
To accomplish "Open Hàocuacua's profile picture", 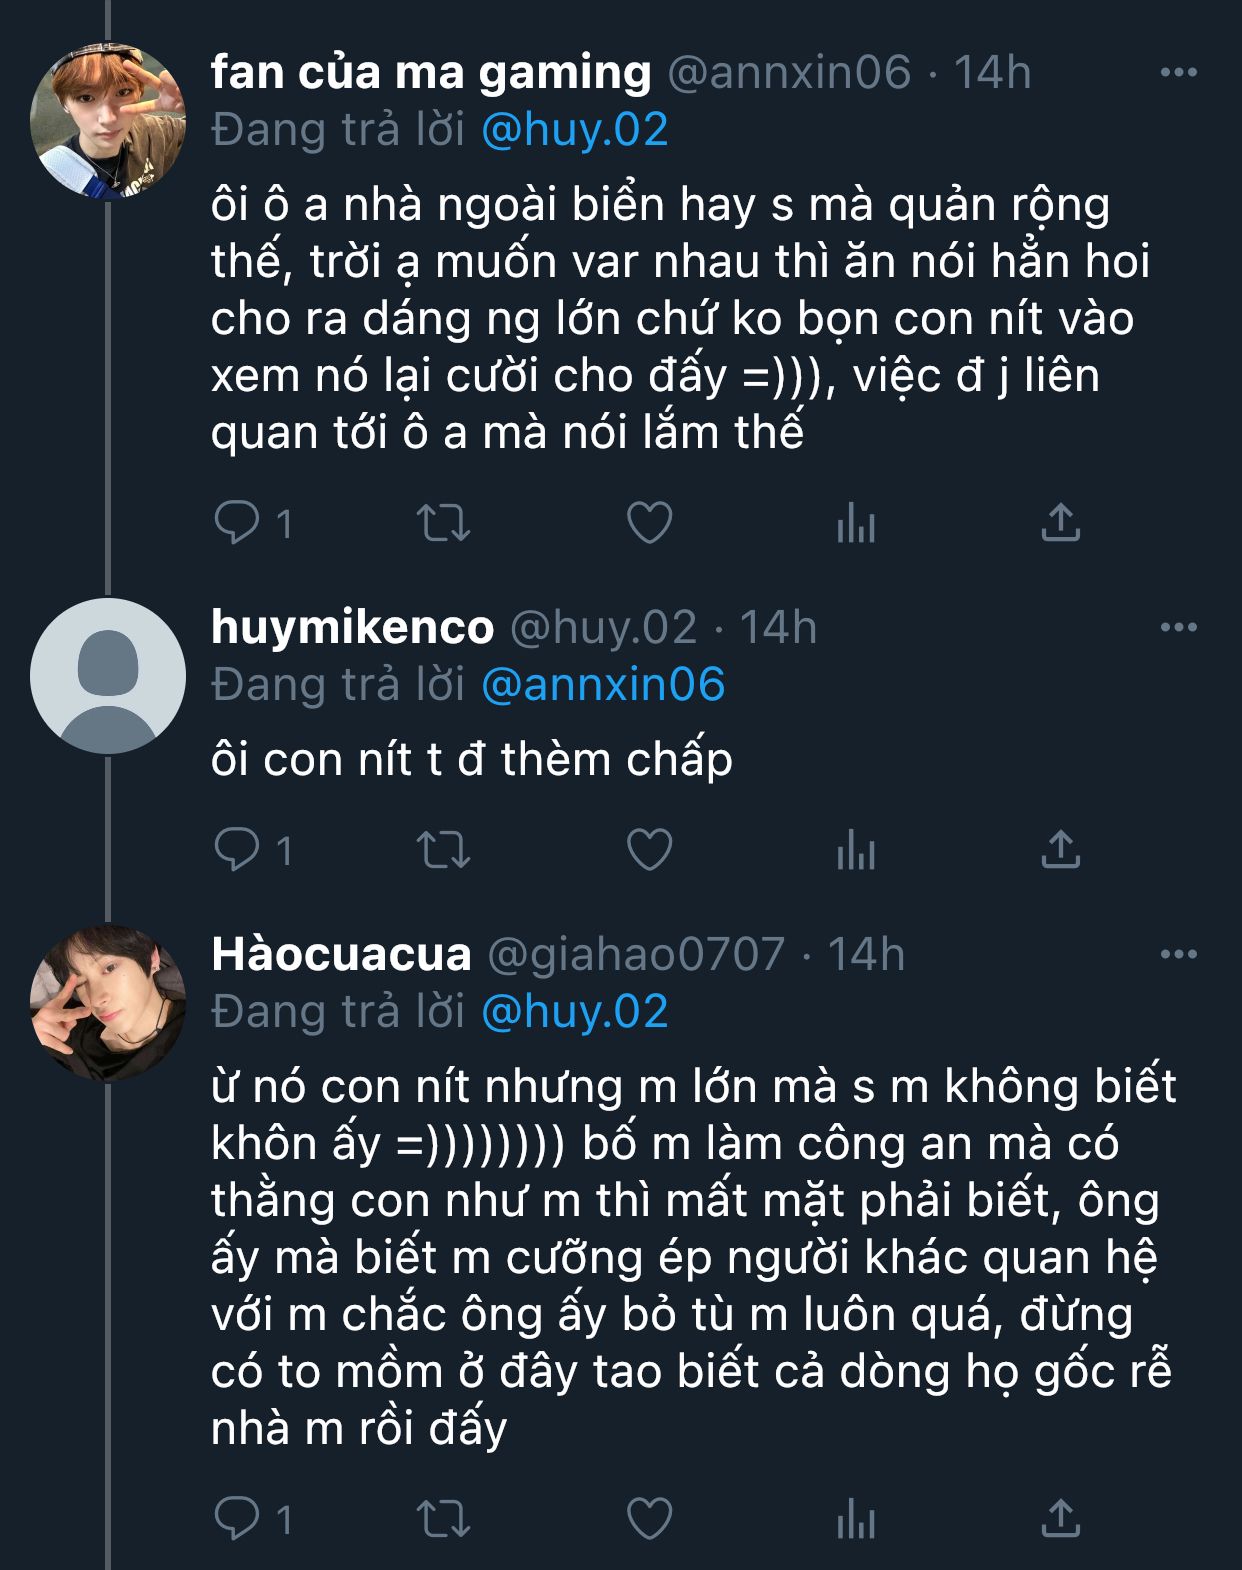I will [x=107, y=1002].
